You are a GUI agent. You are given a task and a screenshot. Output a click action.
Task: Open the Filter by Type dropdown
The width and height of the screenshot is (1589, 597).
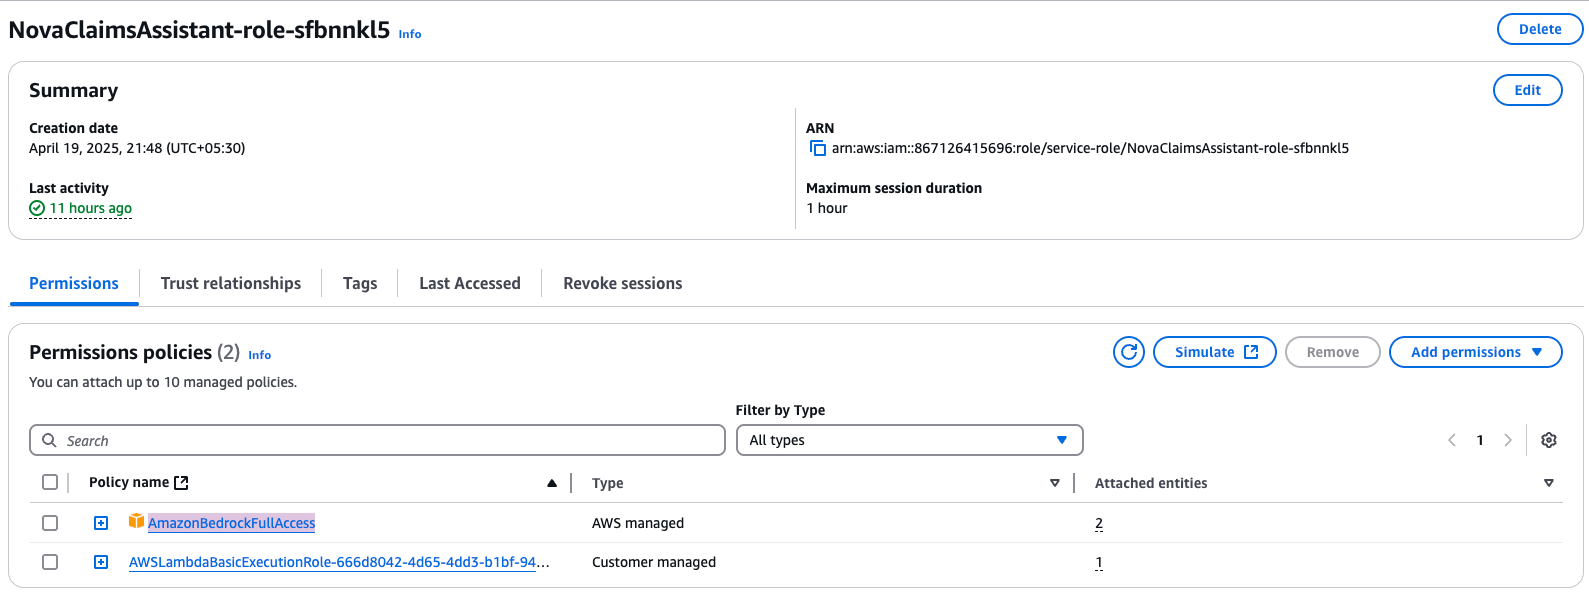pyautogui.click(x=910, y=440)
